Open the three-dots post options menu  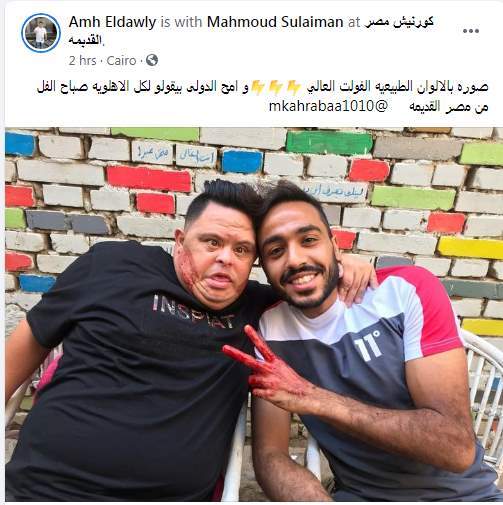click(471, 31)
